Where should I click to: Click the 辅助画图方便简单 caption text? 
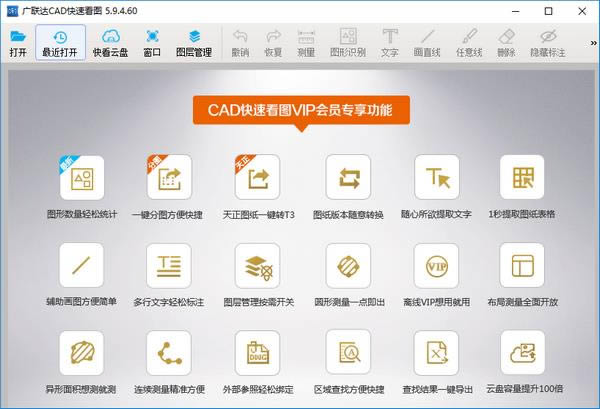[x=82, y=302]
